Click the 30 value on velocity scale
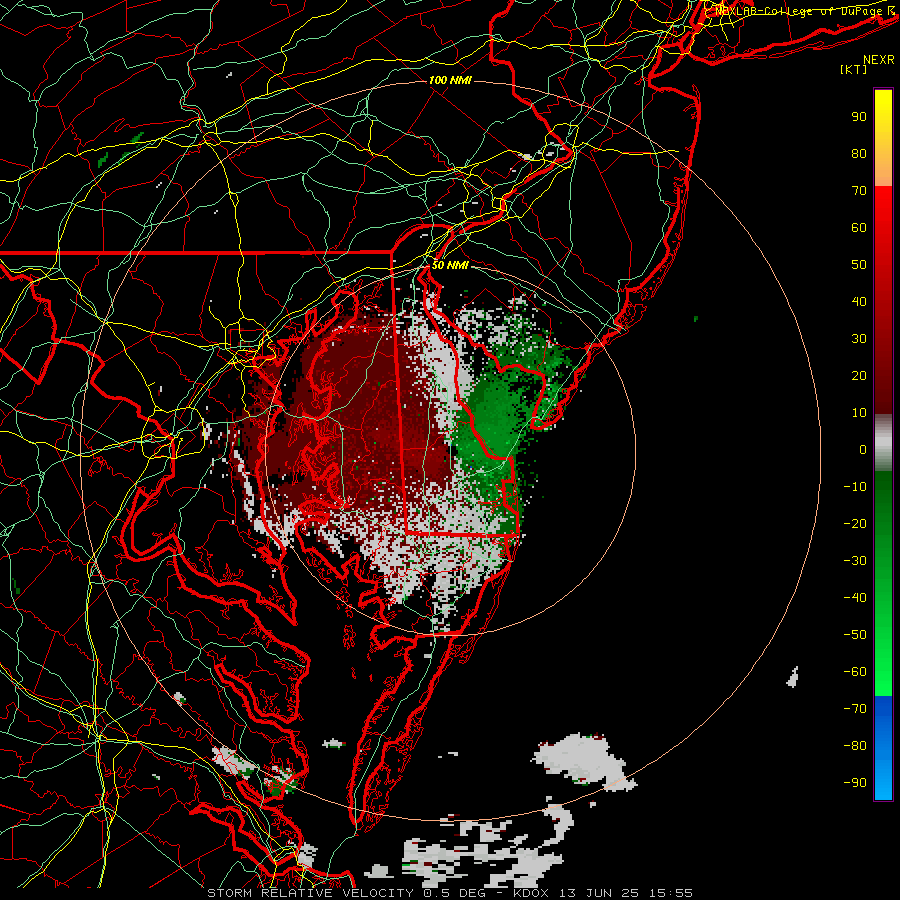 click(859, 339)
